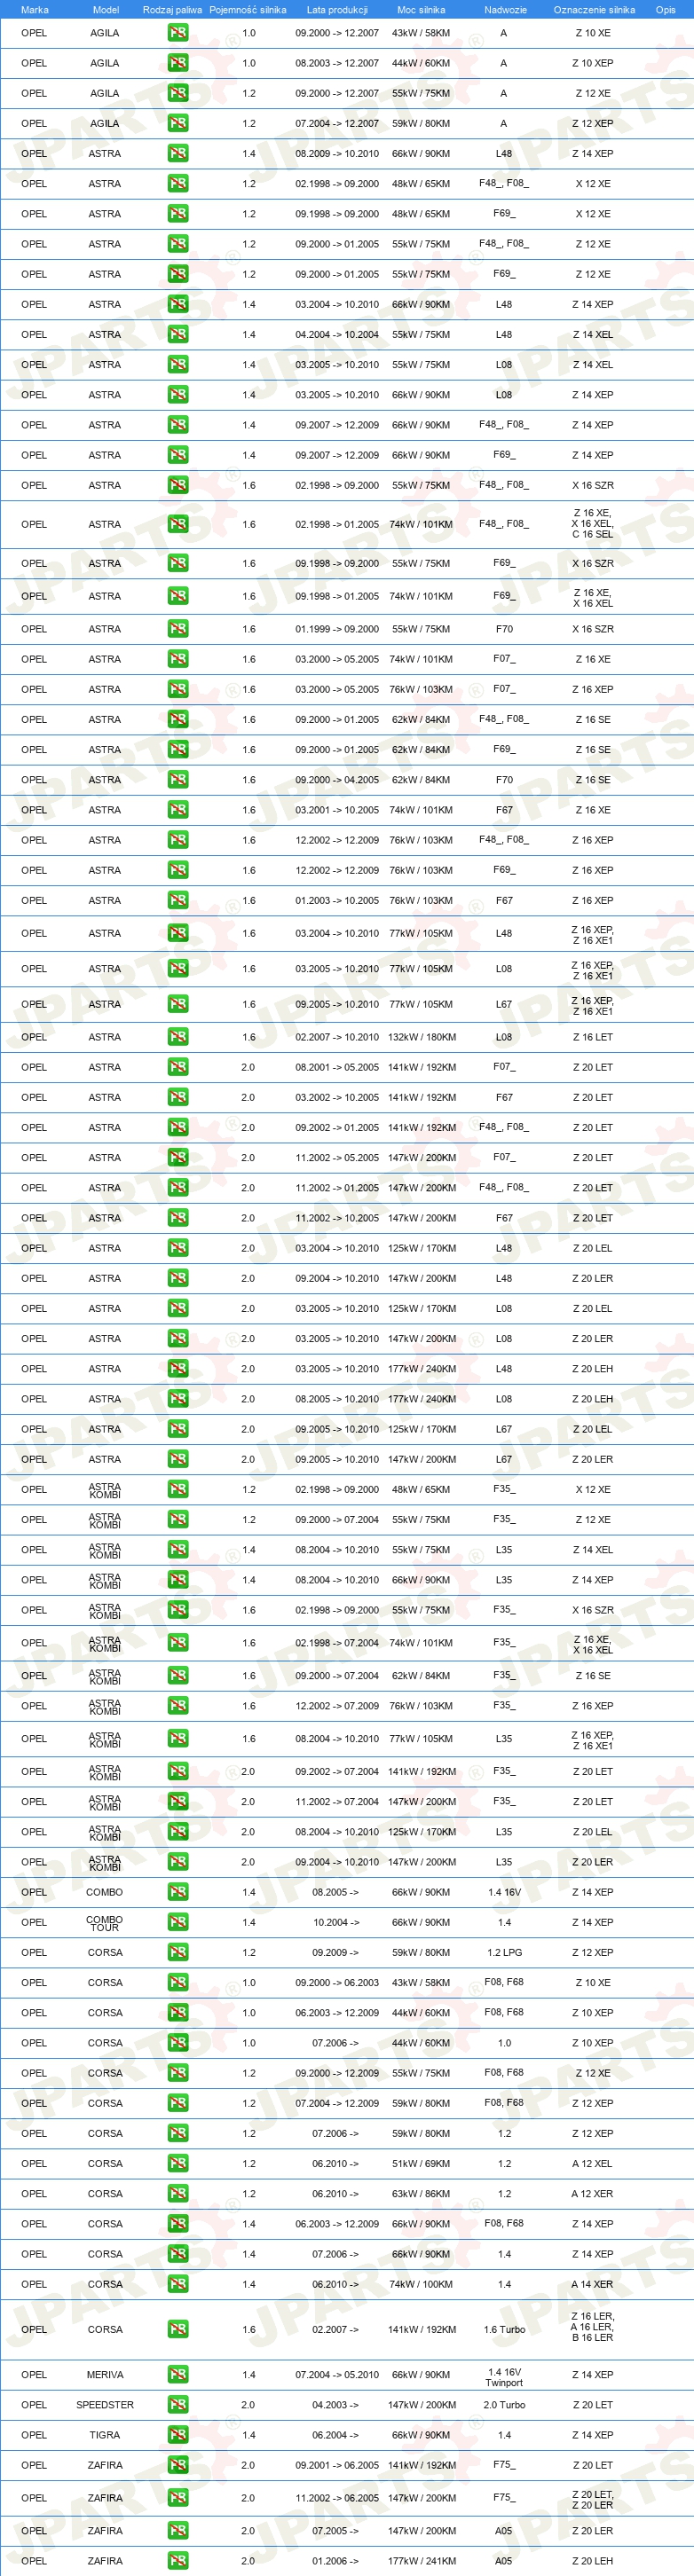The width and height of the screenshot is (694, 2576).
Task: Click the '132kW / 180KM' power cell
Action: pyautogui.click(x=421, y=1037)
